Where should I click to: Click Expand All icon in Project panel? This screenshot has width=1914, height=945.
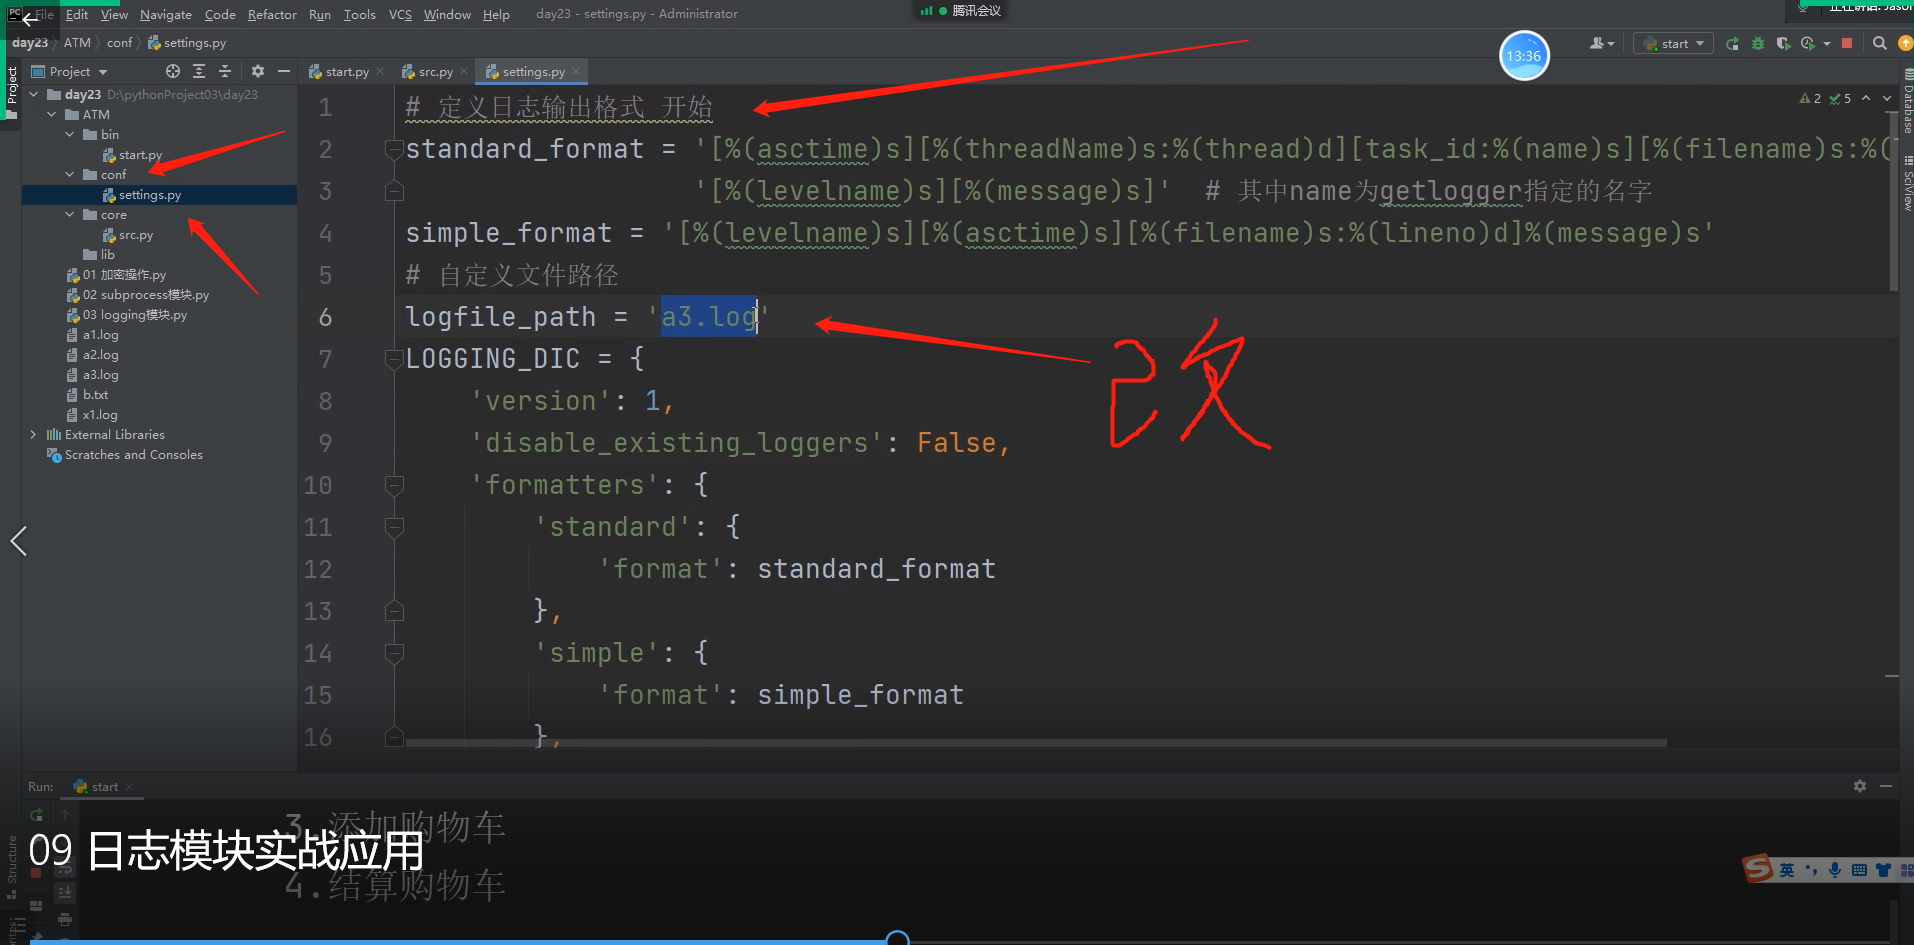coord(199,71)
